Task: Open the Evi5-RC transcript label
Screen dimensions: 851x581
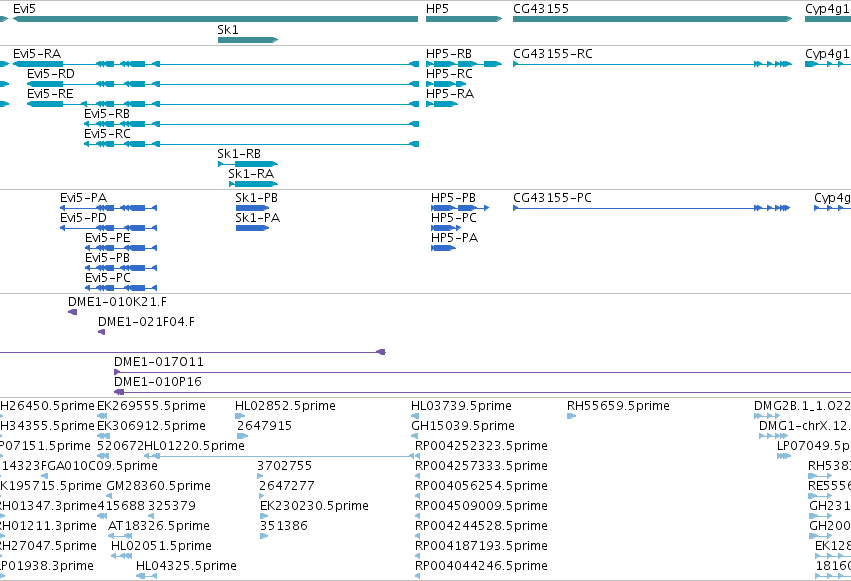Action: tap(107, 134)
